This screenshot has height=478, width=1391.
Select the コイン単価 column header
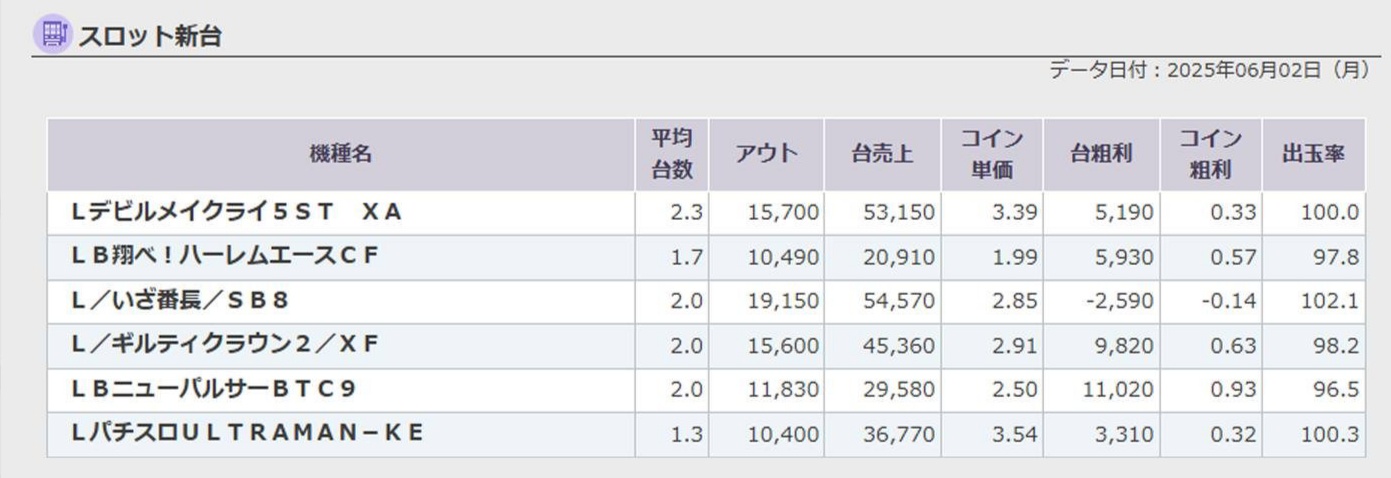(x=992, y=154)
